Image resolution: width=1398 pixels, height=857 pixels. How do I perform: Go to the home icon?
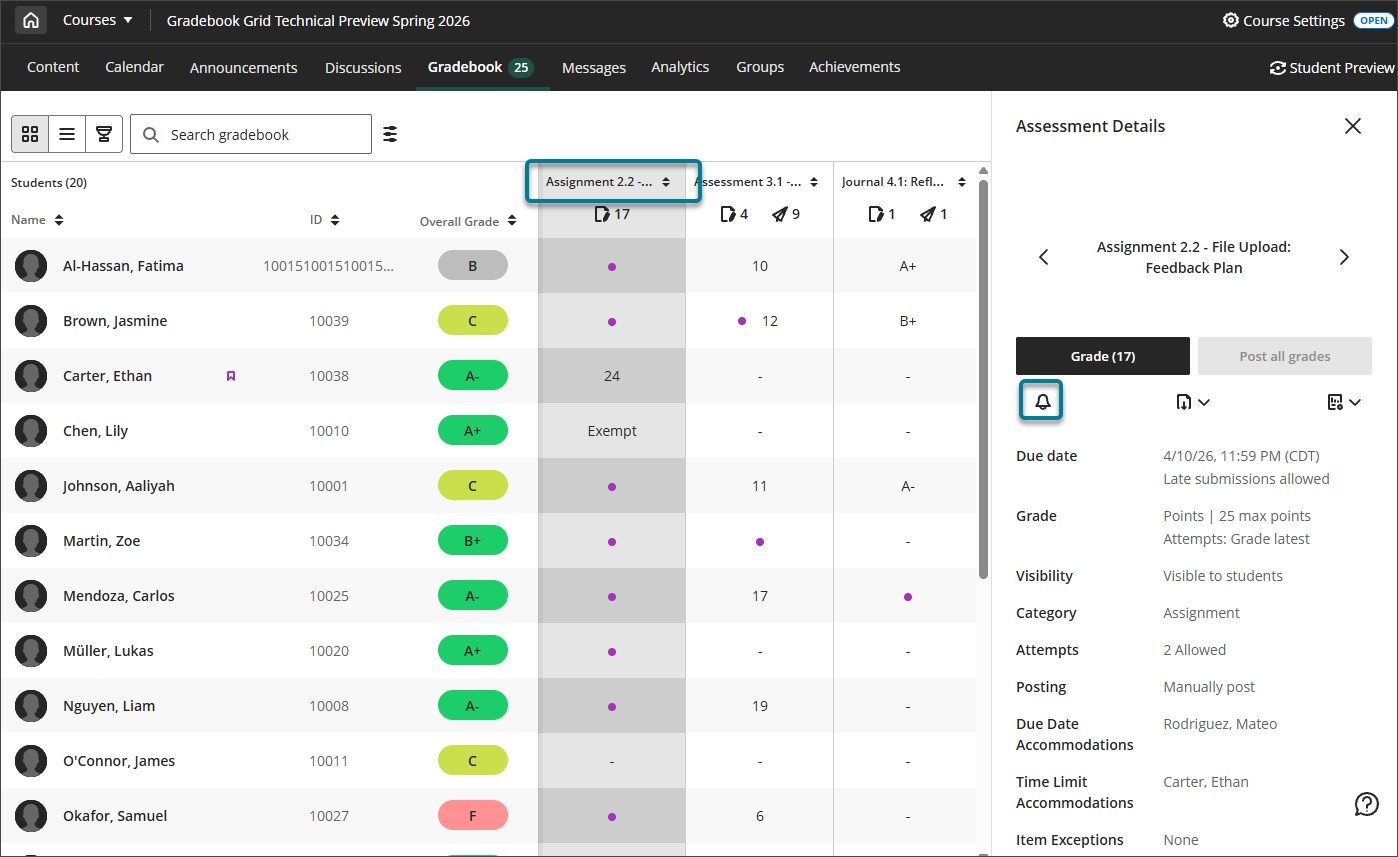click(x=31, y=20)
